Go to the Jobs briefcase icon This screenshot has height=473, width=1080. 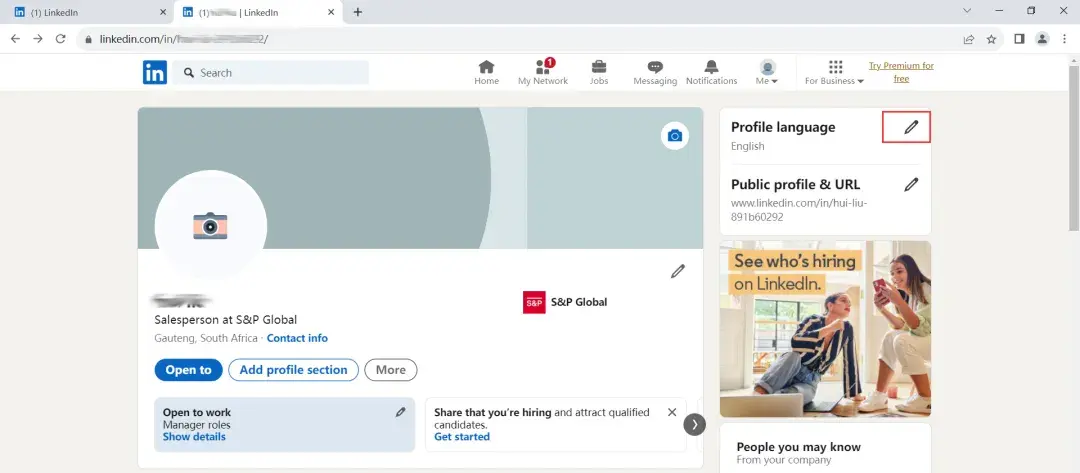click(598, 67)
